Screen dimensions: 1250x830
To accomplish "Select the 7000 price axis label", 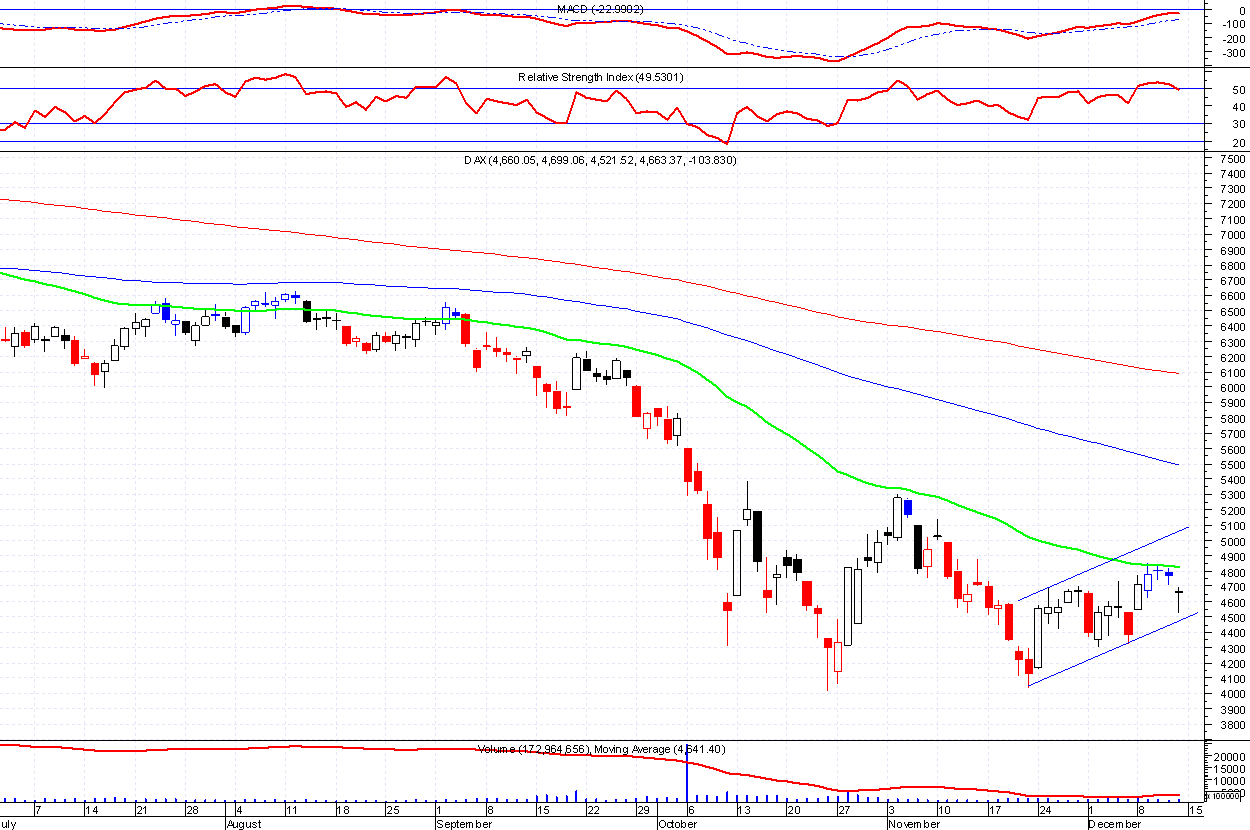I will pyautogui.click(x=1231, y=235).
